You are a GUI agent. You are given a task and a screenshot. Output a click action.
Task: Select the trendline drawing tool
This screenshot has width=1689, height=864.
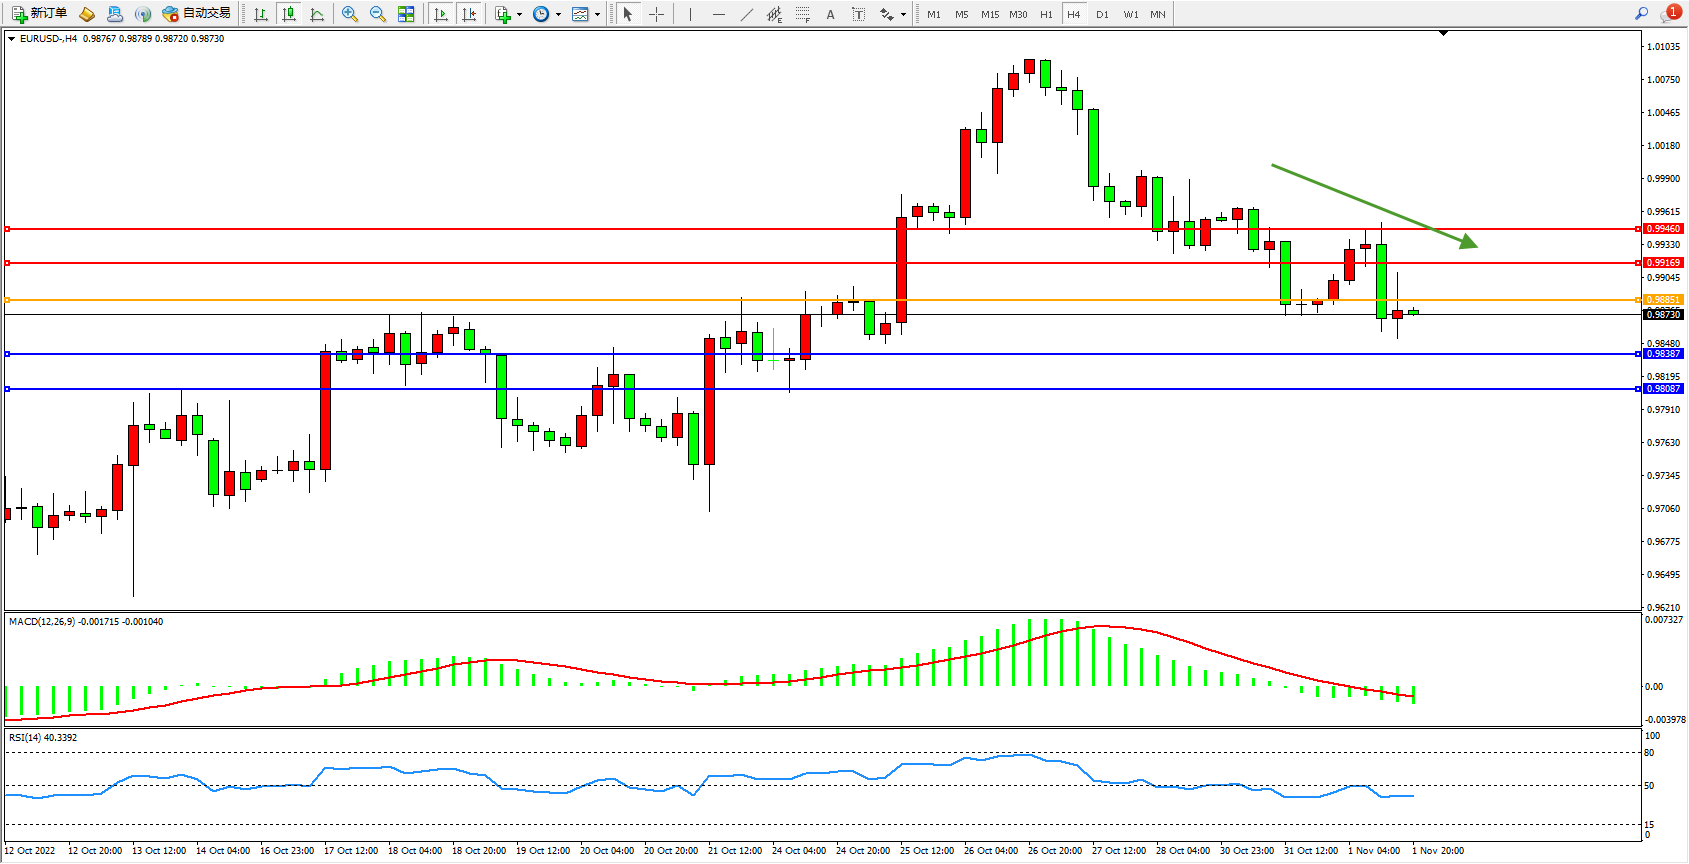(x=747, y=14)
